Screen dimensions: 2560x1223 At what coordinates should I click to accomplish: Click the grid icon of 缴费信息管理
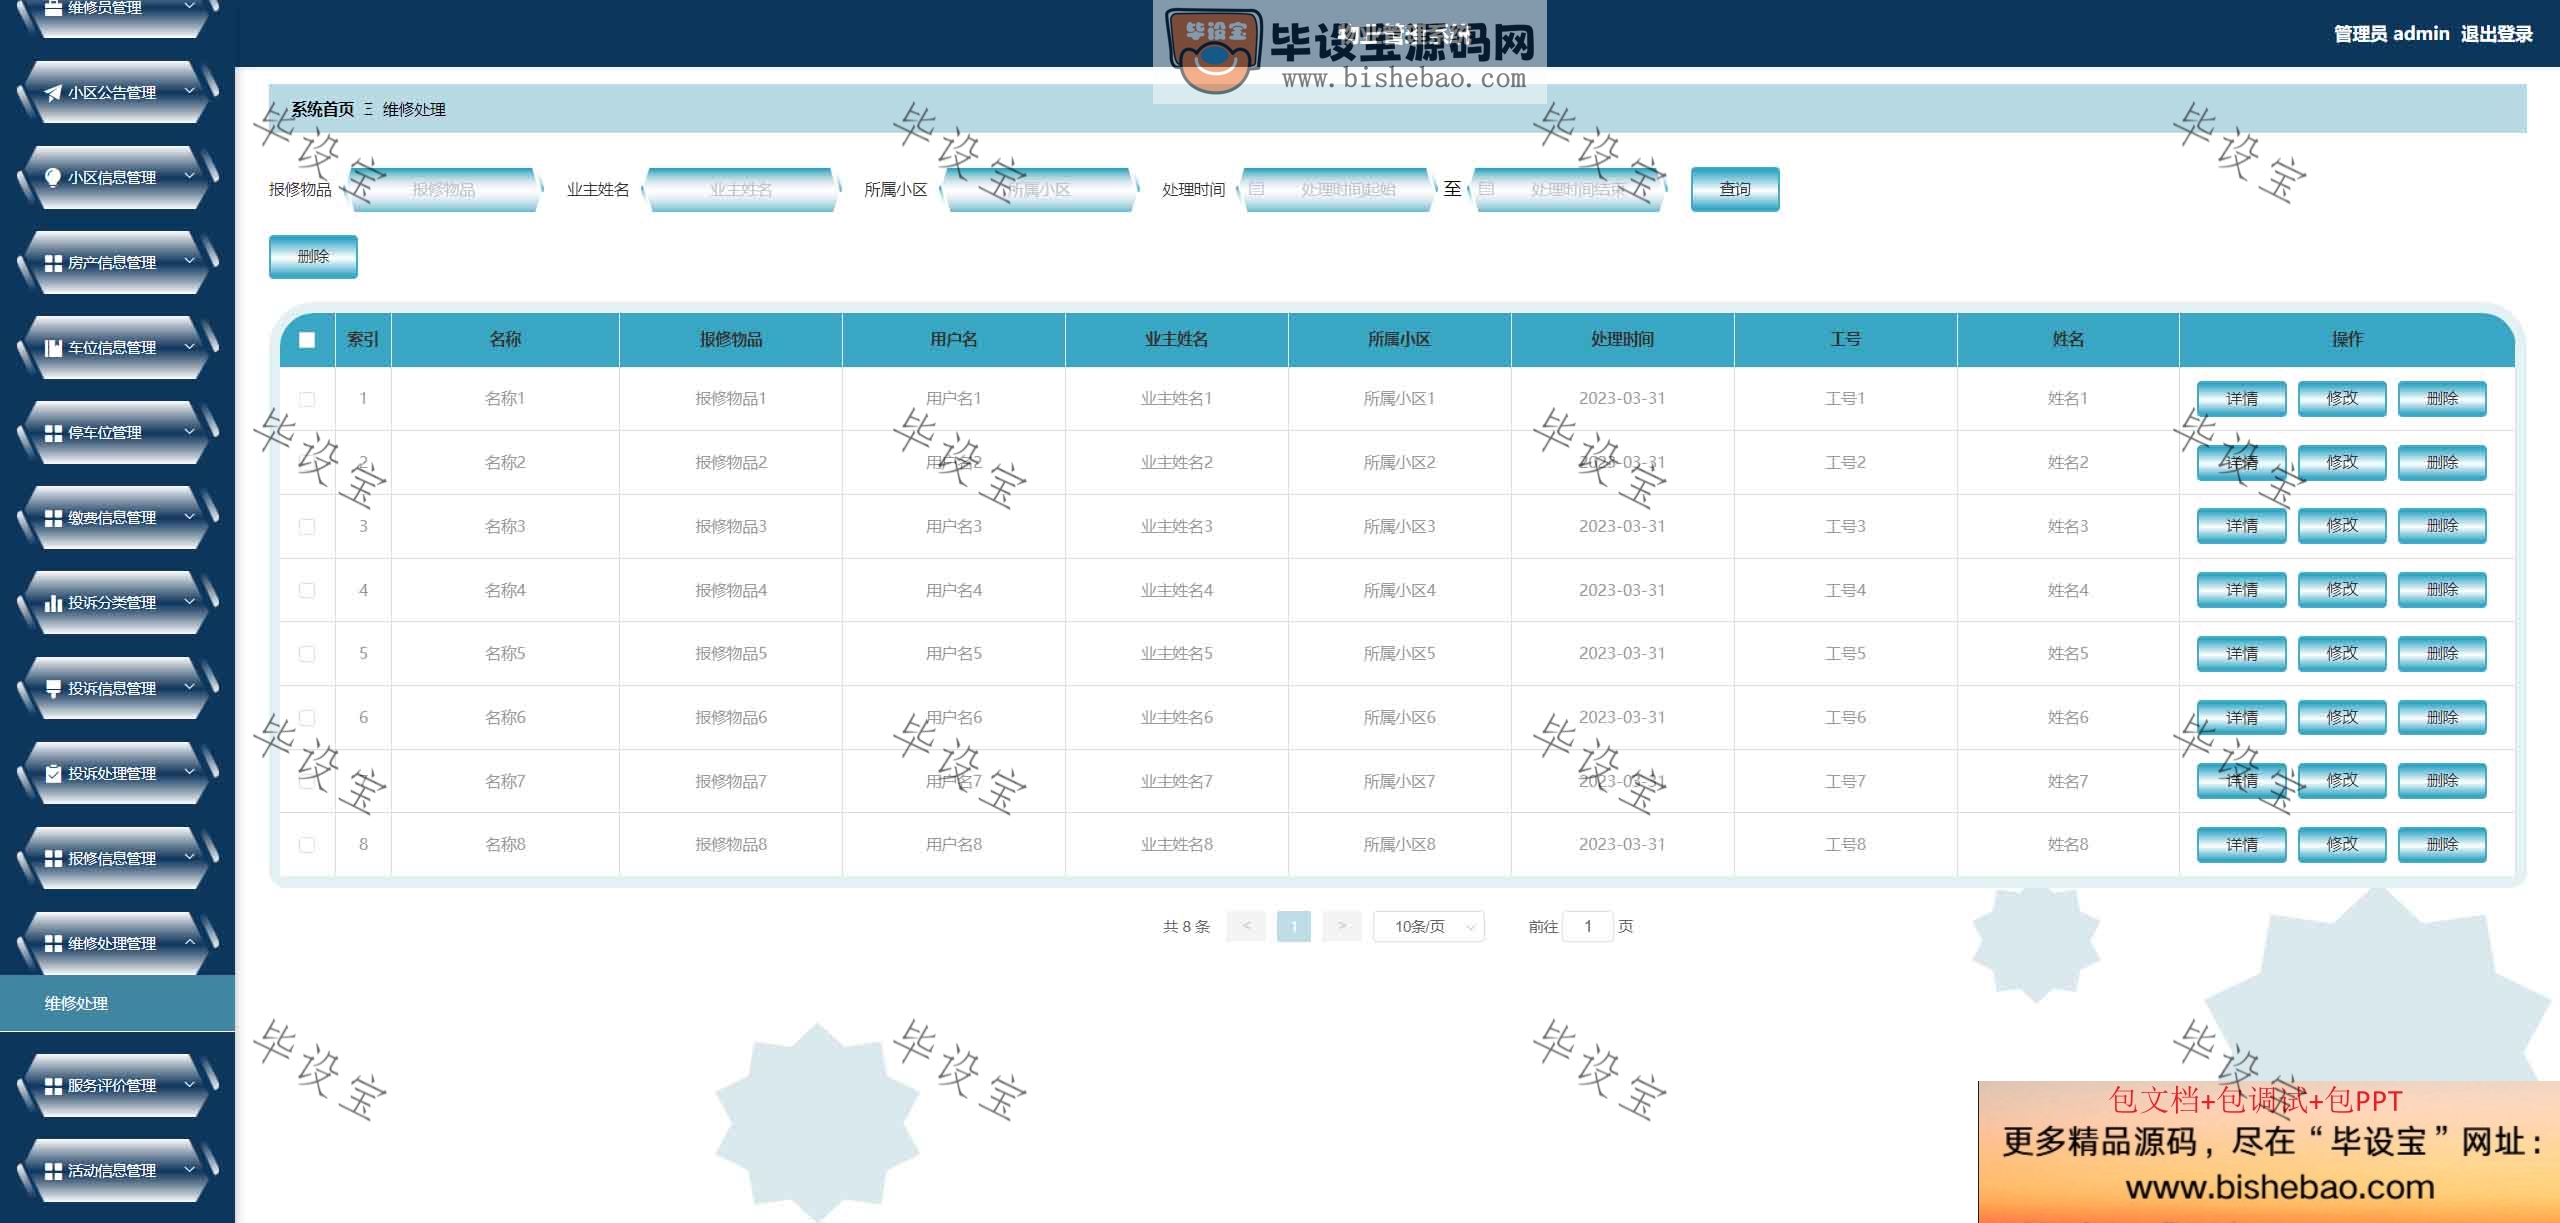tap(53, 518)
